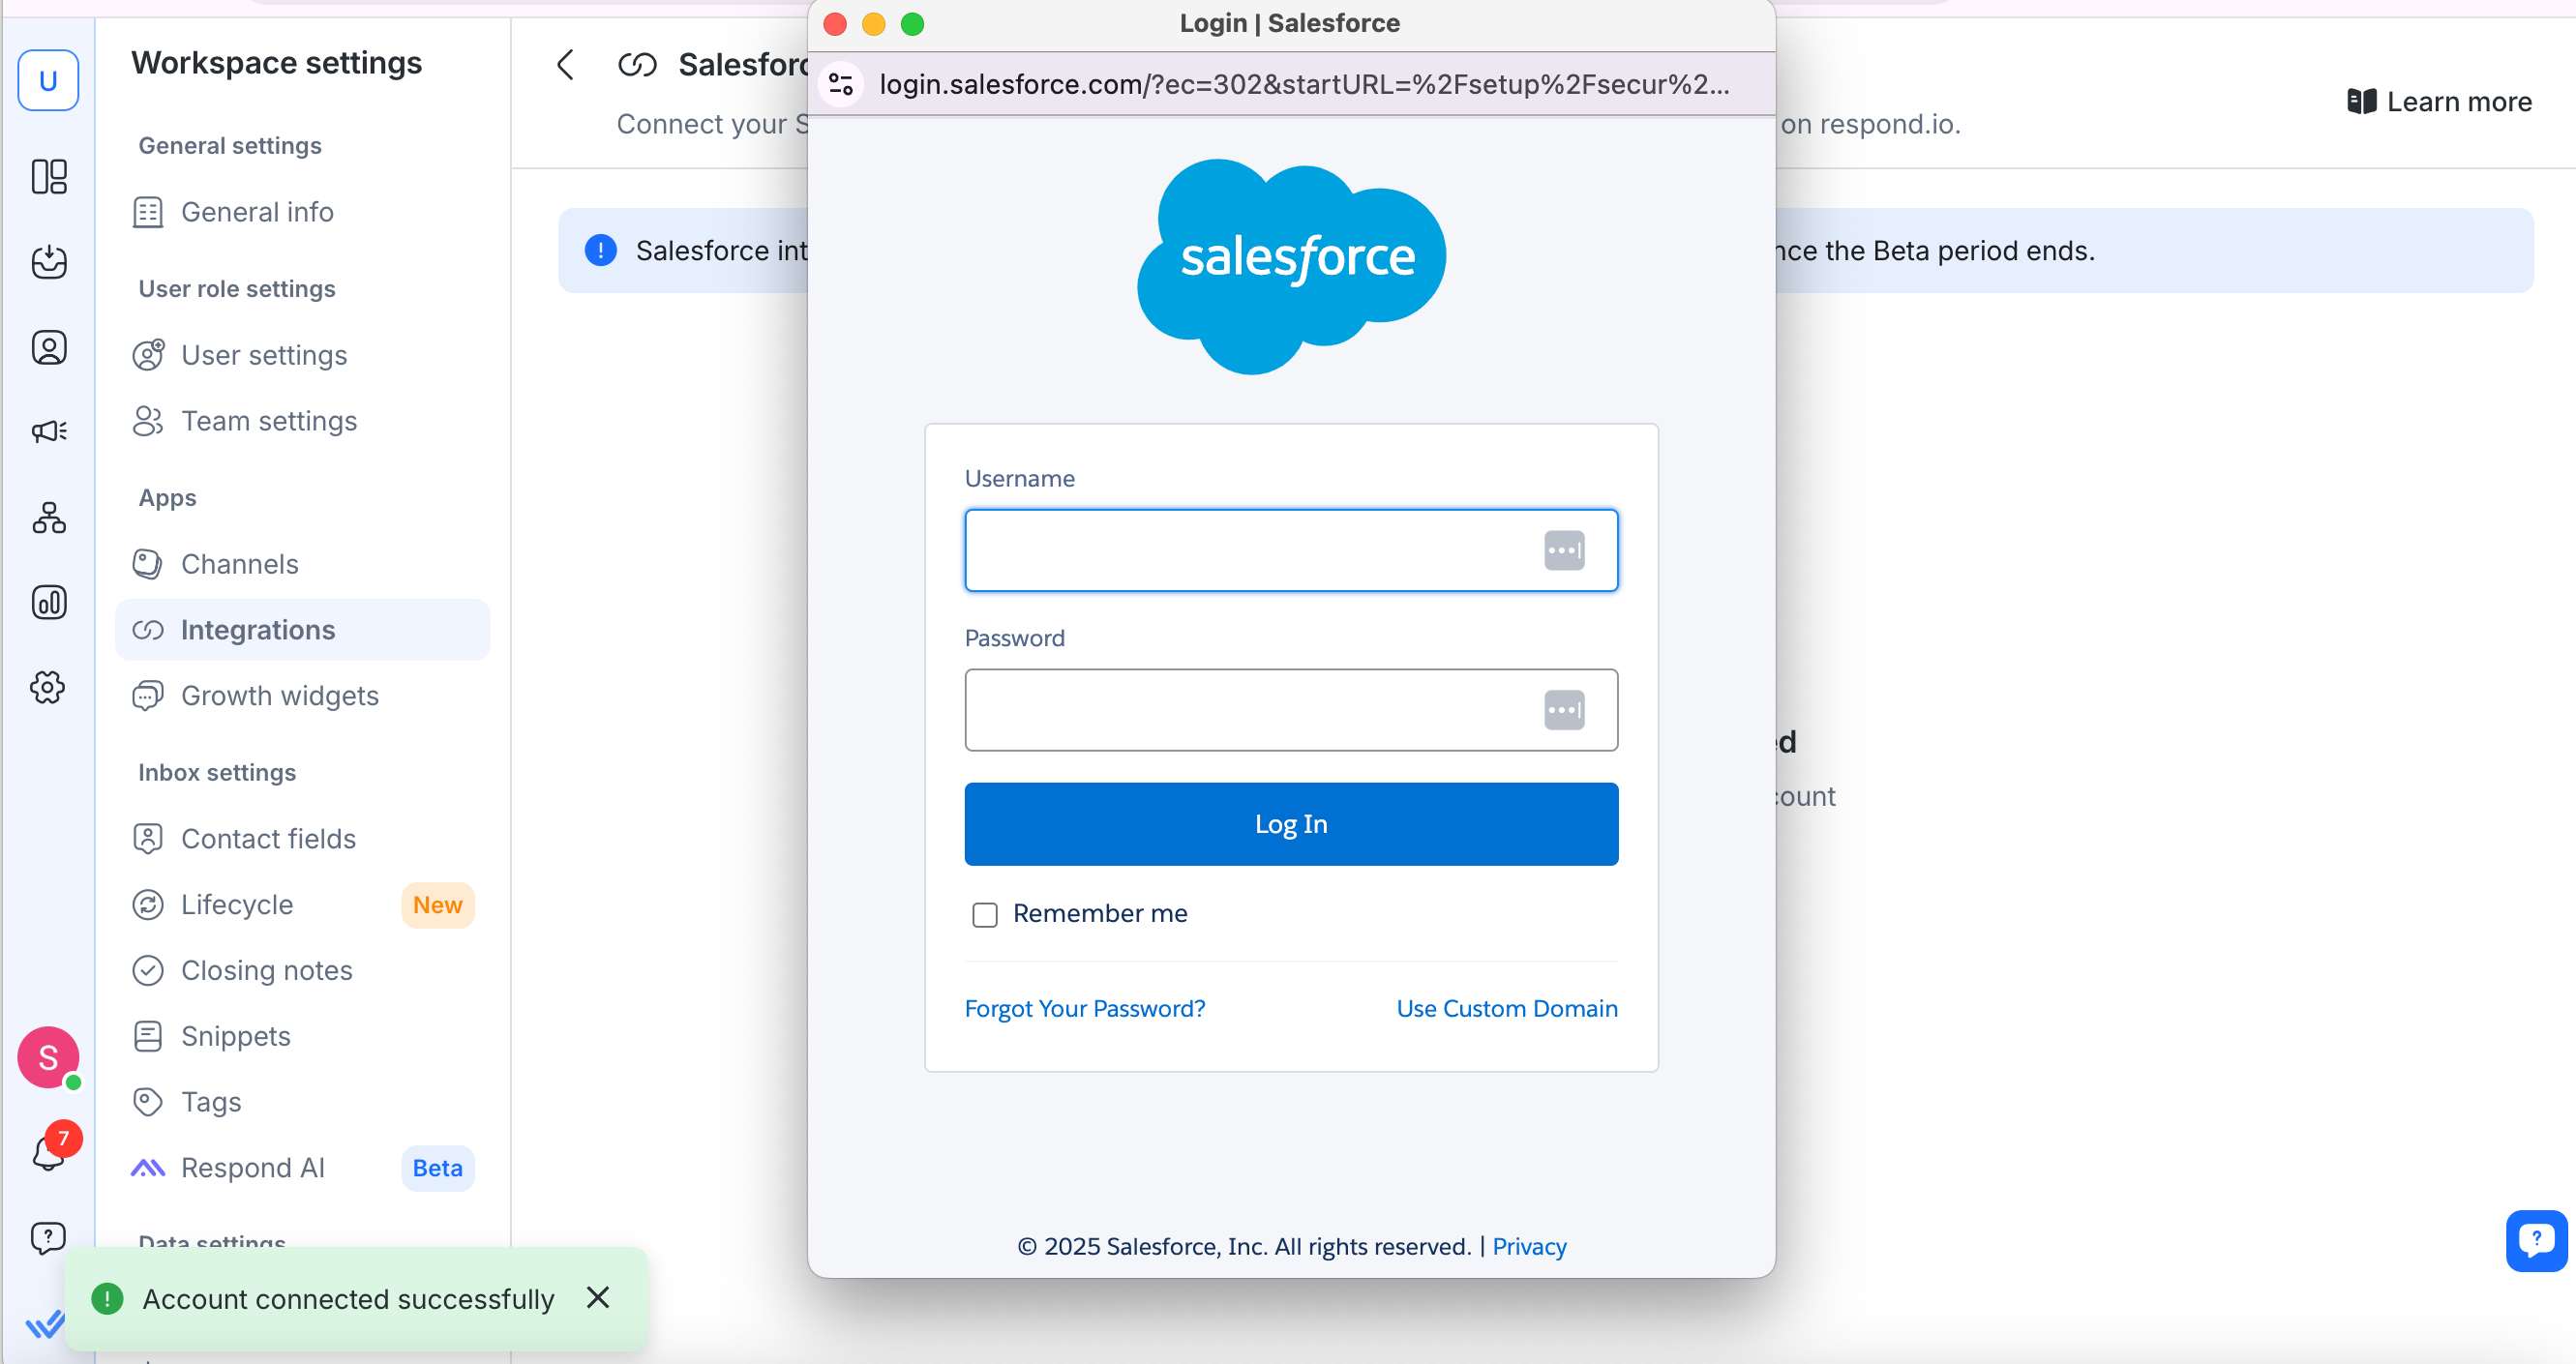Click the login.salesforce.com address bar URL
This screenshot has width=2576, height=1364.
(x=1304, y=84)
